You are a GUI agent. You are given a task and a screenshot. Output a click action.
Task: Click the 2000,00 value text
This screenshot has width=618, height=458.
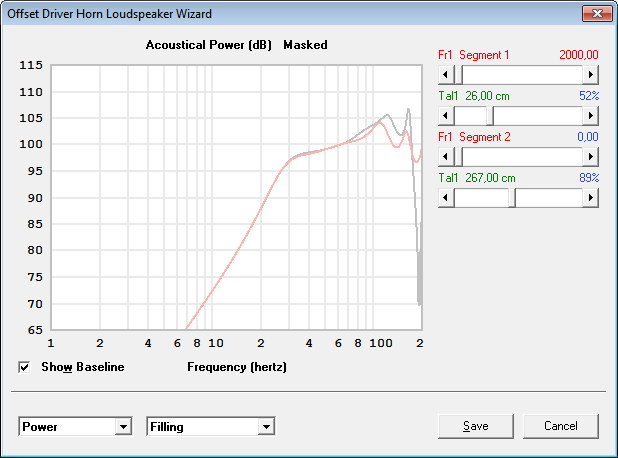579,55
